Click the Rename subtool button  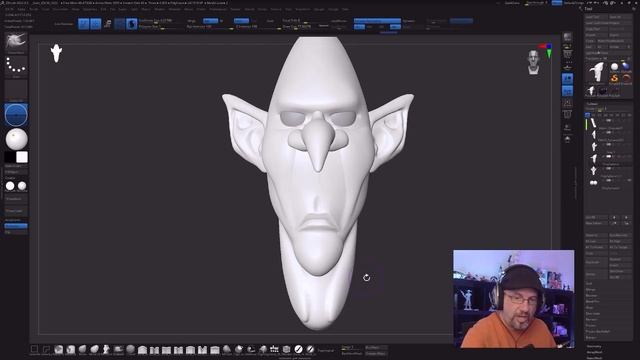coord(596,235)
